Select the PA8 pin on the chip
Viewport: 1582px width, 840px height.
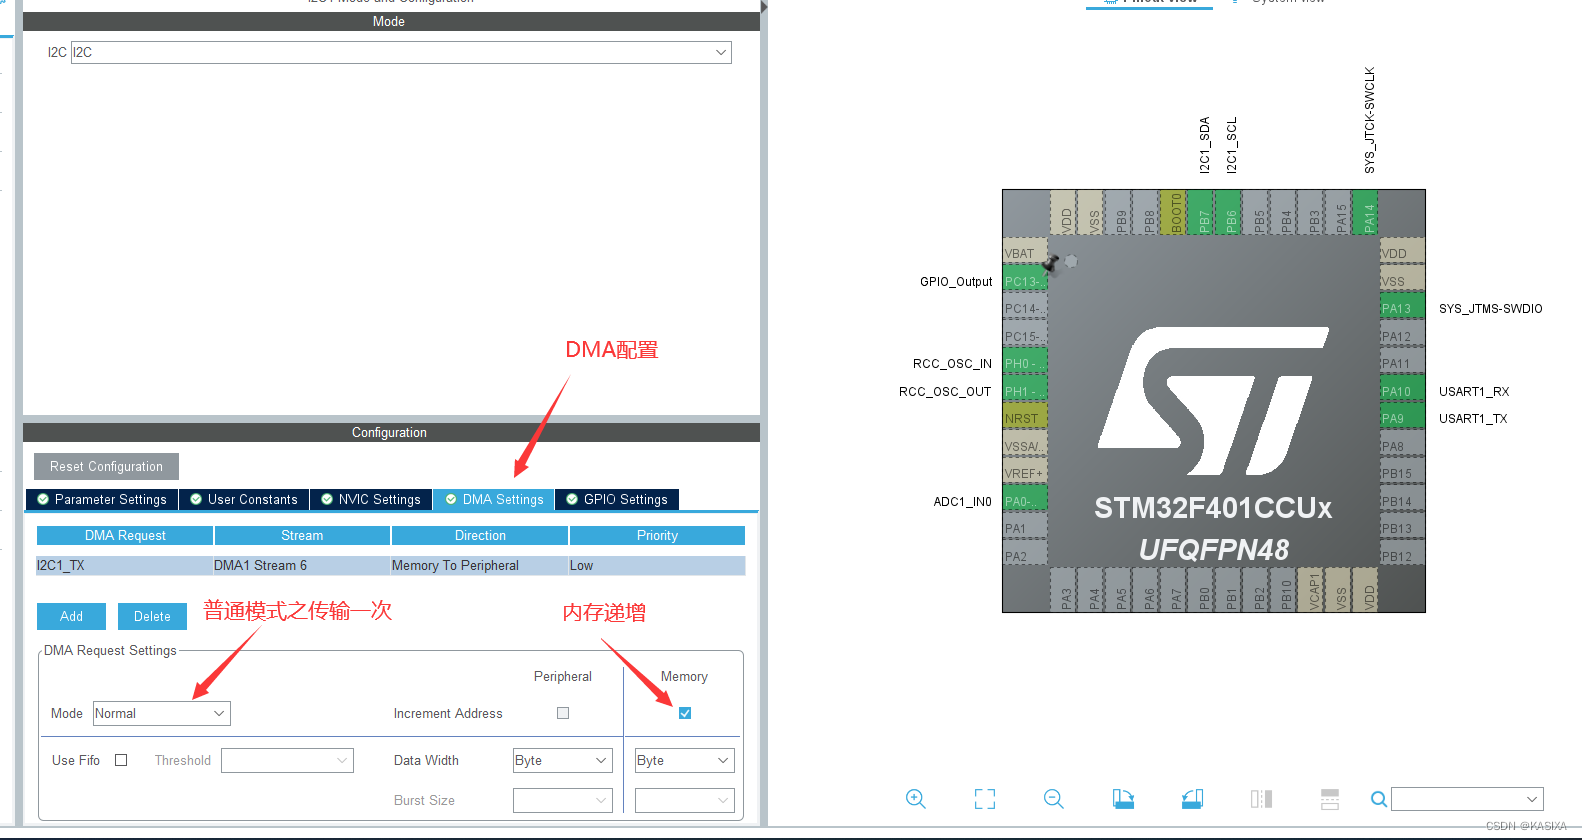pos(1402,446)
